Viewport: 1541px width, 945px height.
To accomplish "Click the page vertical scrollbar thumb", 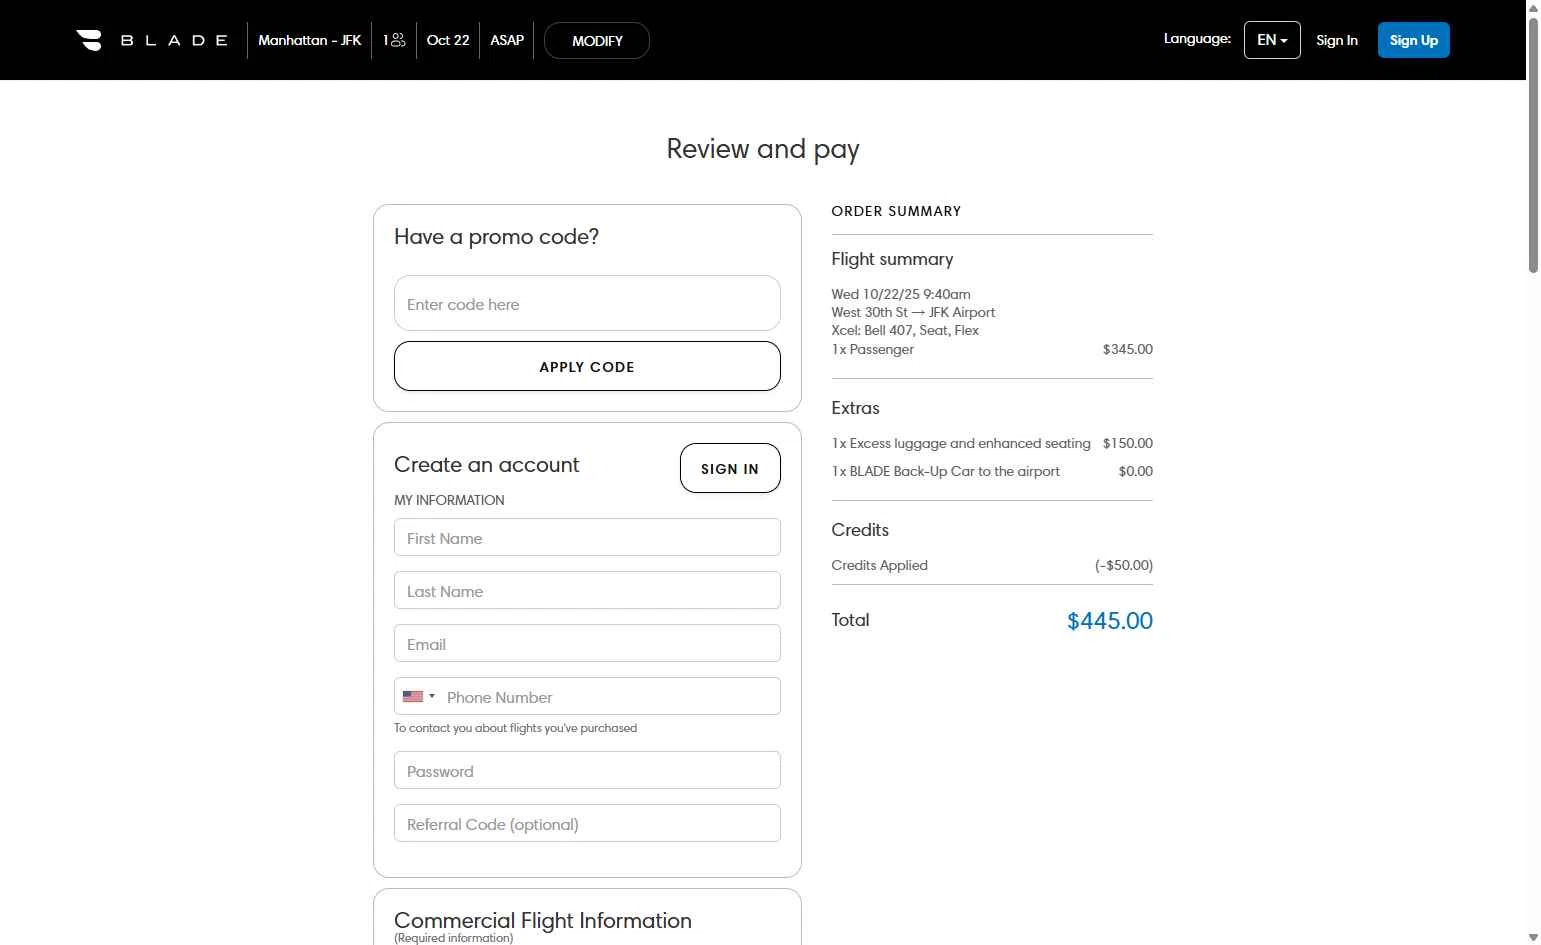I will pyautogui.click(x=1533, y=143).
